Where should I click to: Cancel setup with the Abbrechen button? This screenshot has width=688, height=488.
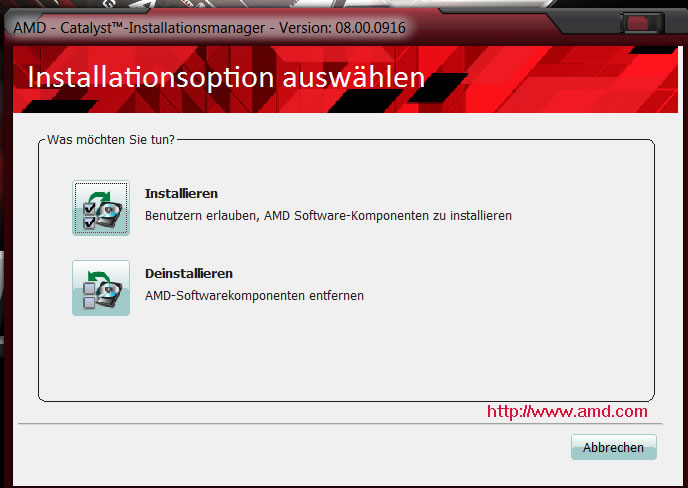pyautogui.click(x=614, y=447)
